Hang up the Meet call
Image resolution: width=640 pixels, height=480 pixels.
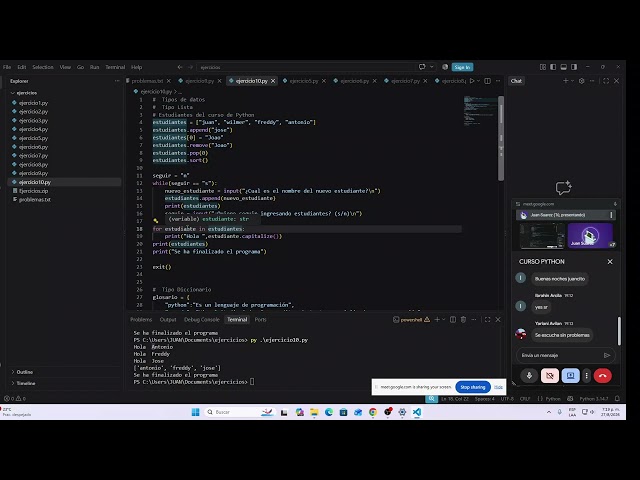tap(602, 376)
